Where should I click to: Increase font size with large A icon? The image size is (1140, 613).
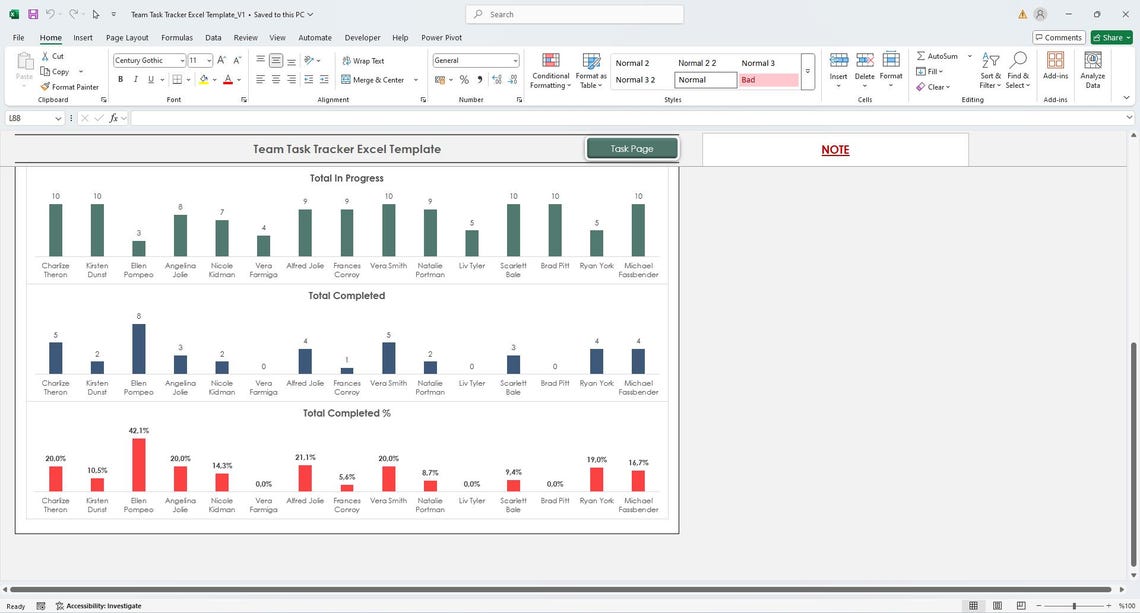(x=222, y=60)
